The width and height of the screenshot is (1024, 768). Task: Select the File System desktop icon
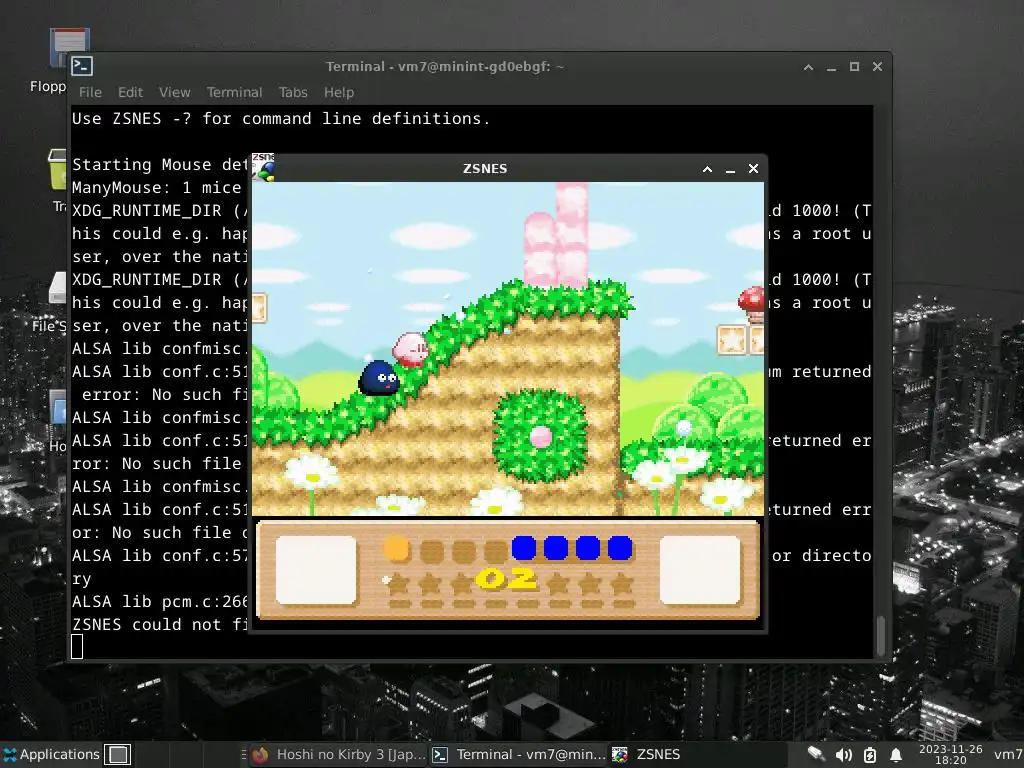[51, 301]
